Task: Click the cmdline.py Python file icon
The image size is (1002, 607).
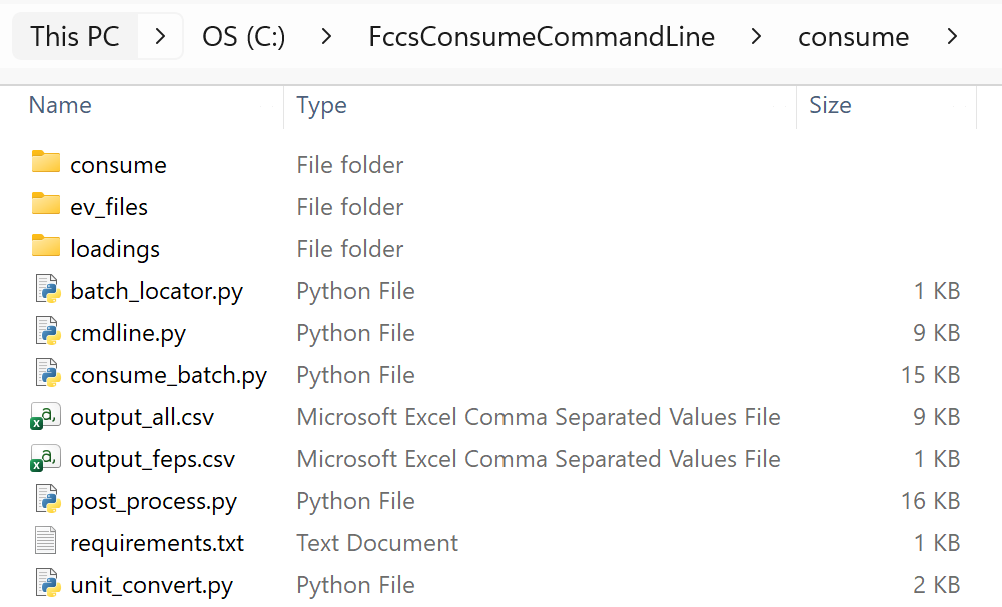Action: [x=47, y=333]
